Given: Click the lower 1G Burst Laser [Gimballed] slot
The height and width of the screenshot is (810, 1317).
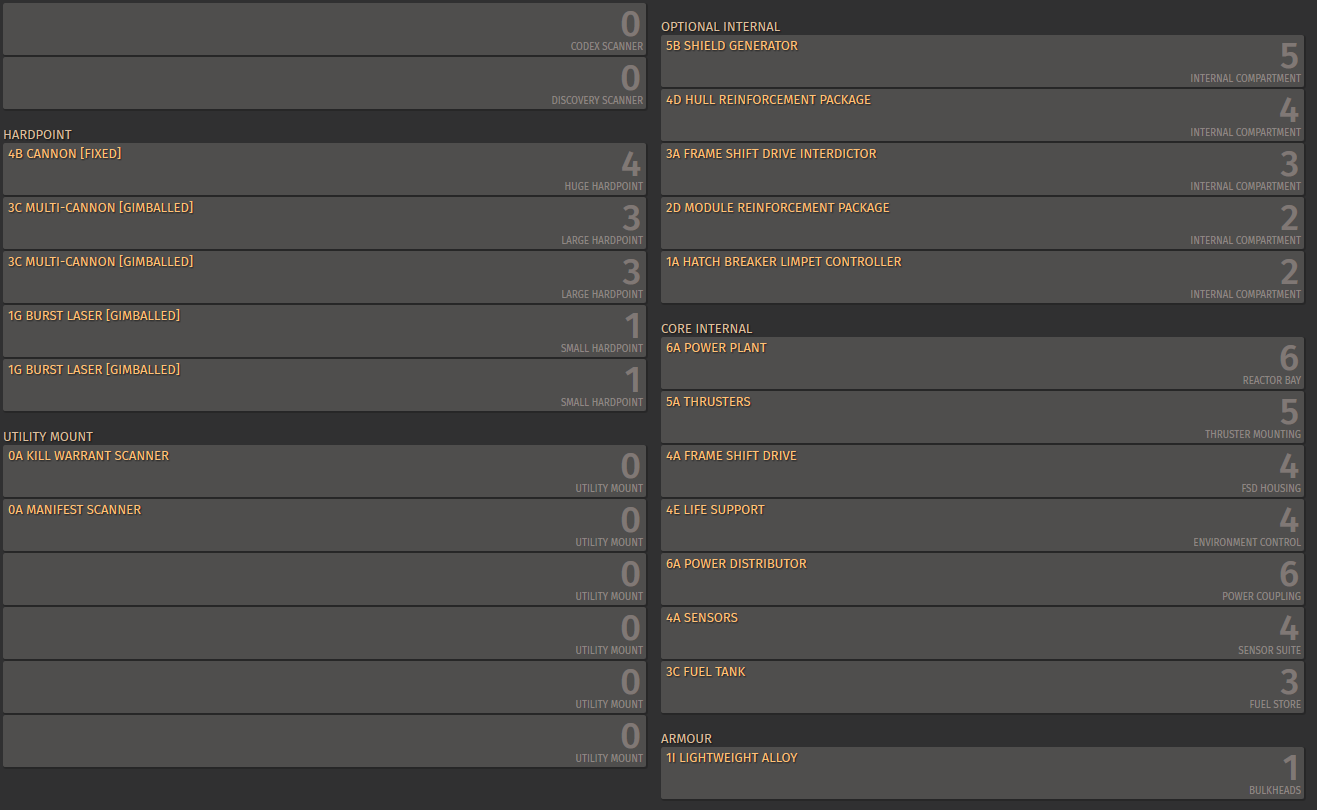Looking at the screenshot, I should 324,385.
